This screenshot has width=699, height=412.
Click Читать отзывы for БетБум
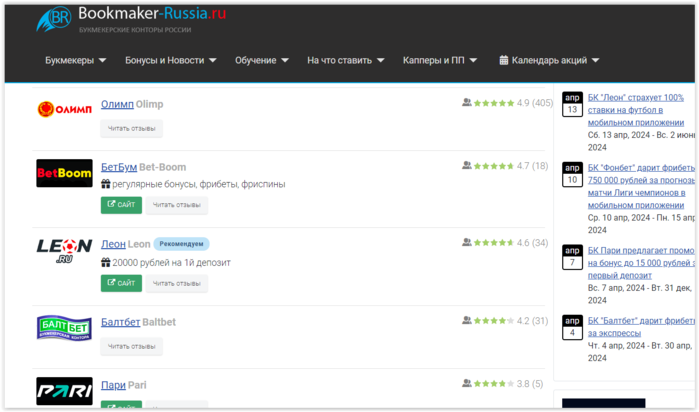(177, 205)
